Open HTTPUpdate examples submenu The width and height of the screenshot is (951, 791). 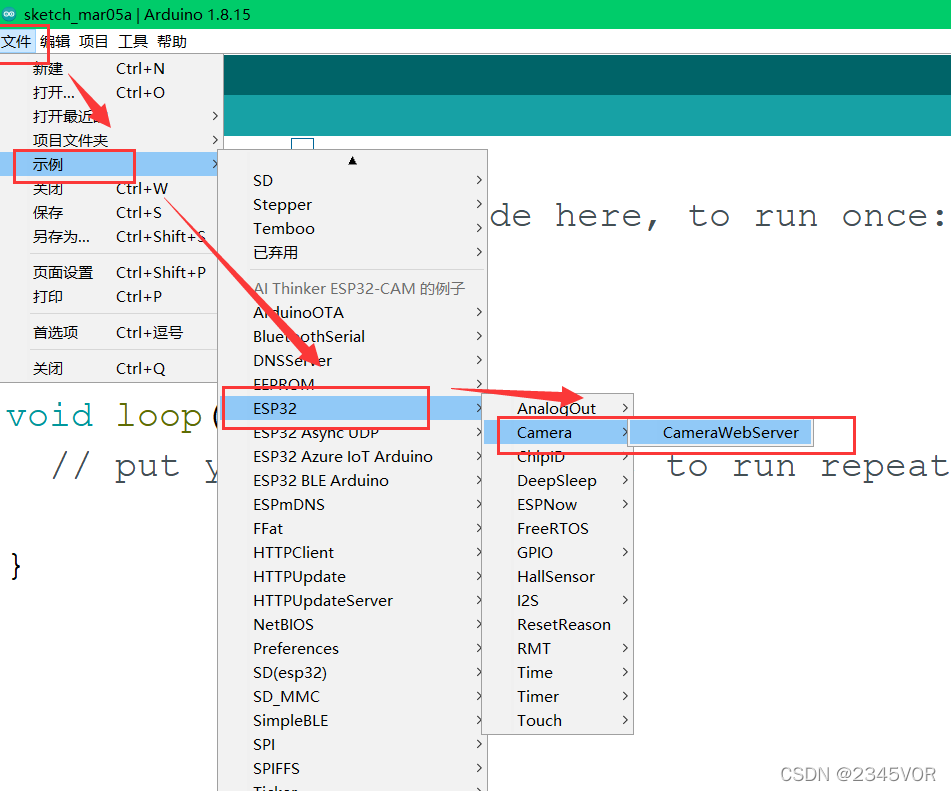coord(352,576)
